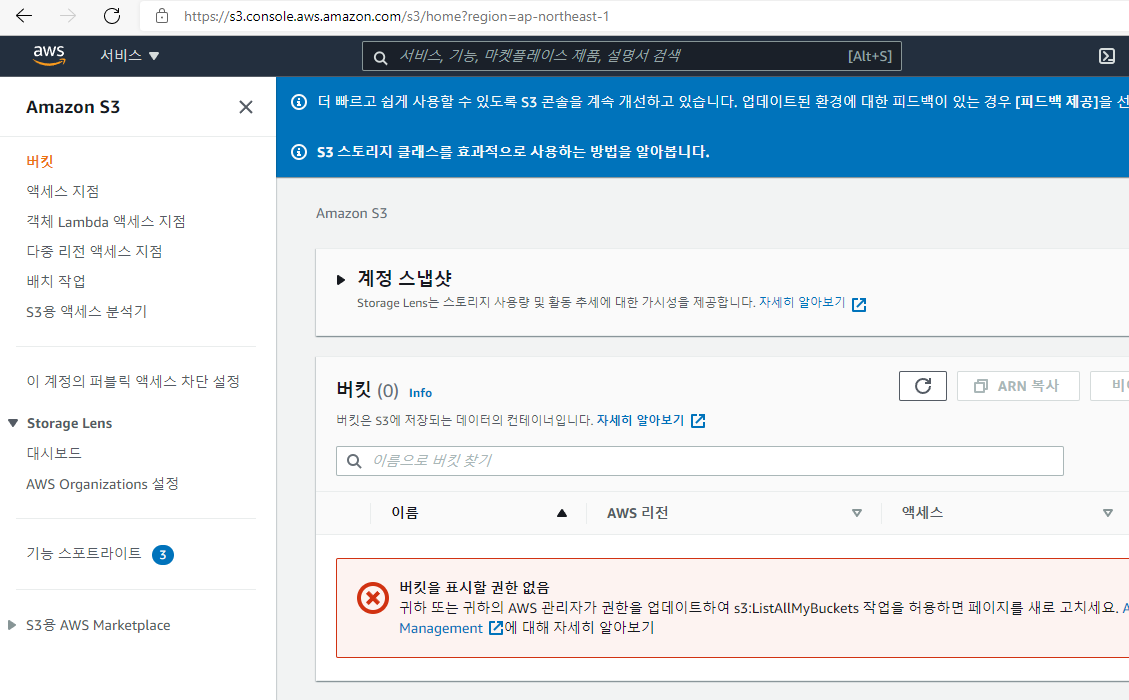The height and width of the screenshot is (700, 1129).
Task: Open the CloudShell terminal icon
Action: (1107, 56)
